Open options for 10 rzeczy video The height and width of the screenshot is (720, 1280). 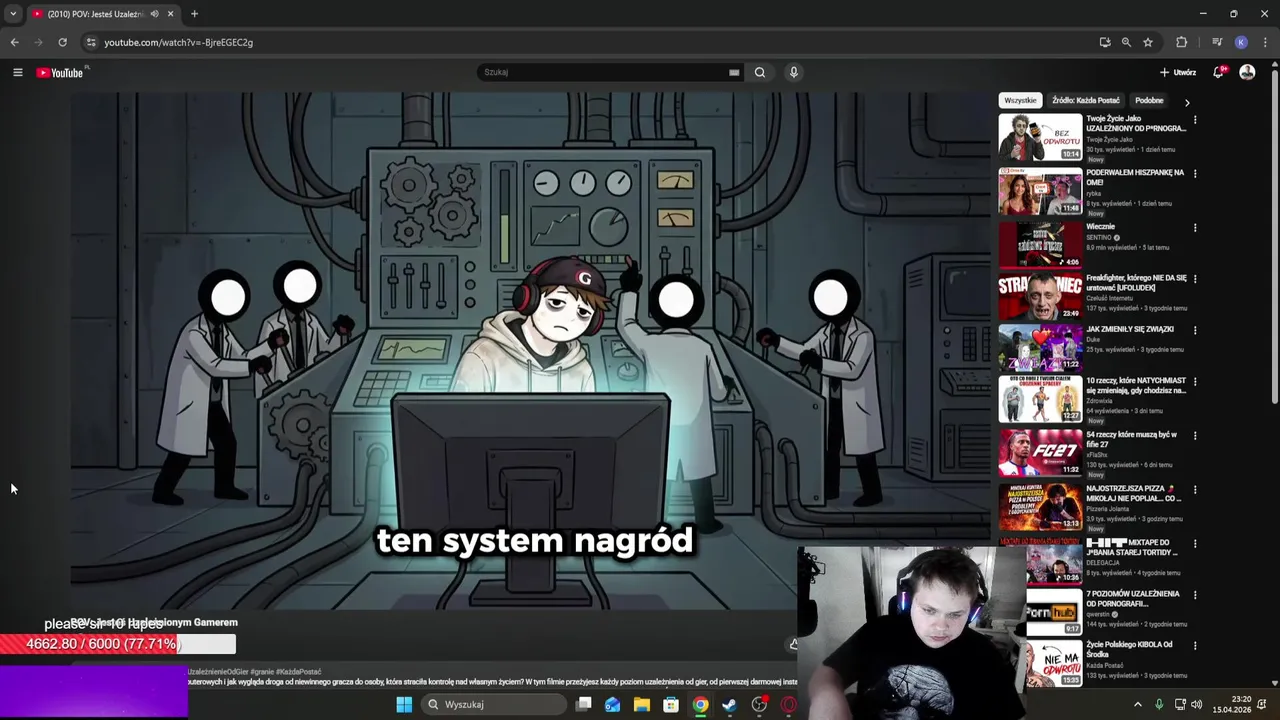coord(1195,382)
